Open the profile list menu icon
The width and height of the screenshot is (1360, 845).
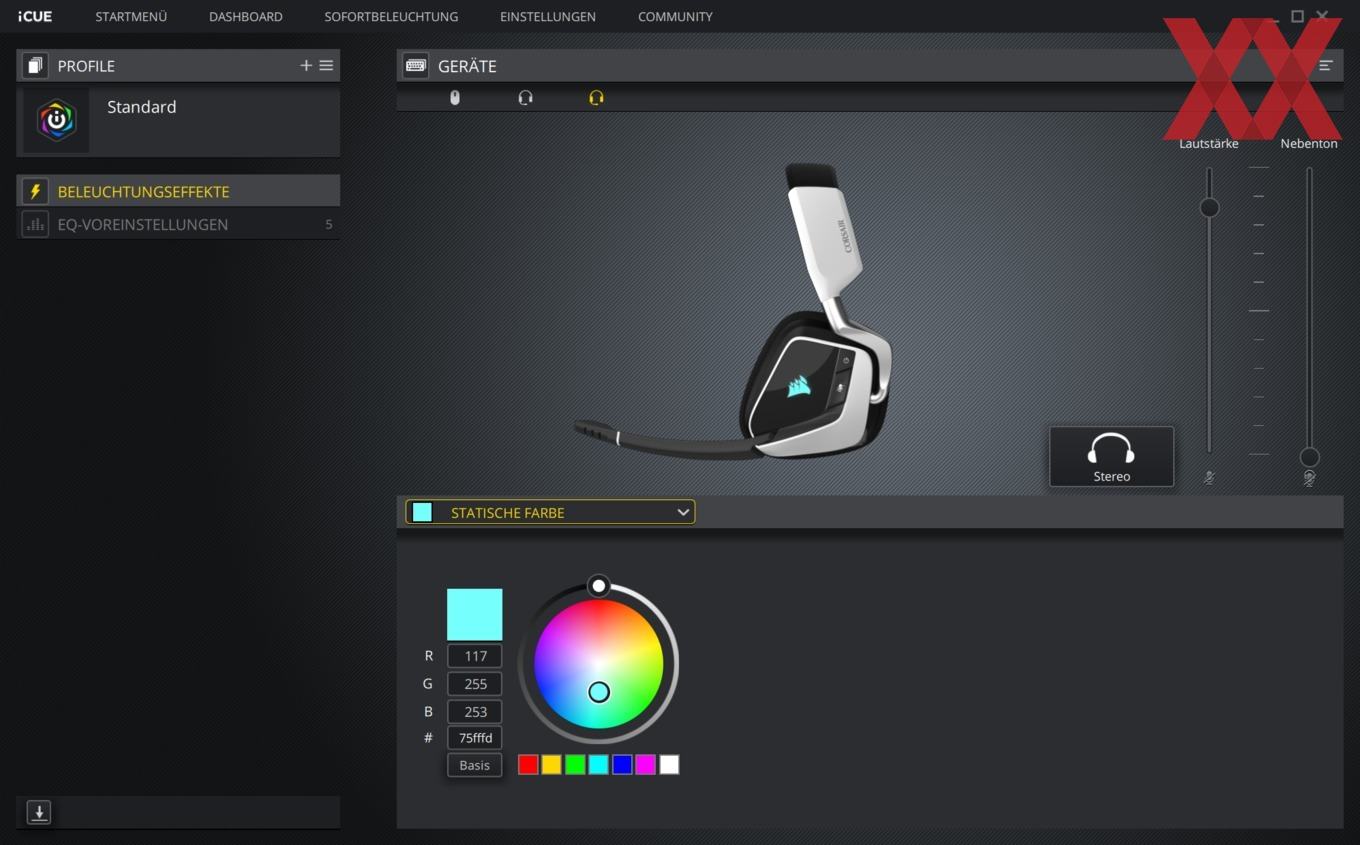[326, 66]
